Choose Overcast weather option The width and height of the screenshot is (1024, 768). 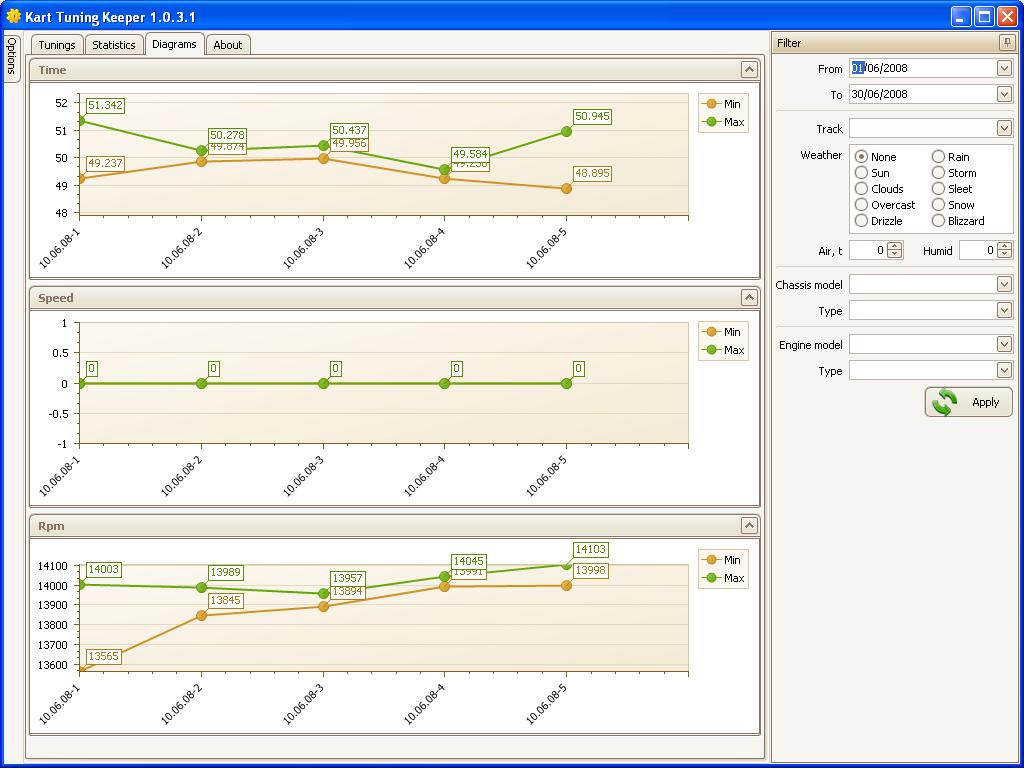click(861, 205)
